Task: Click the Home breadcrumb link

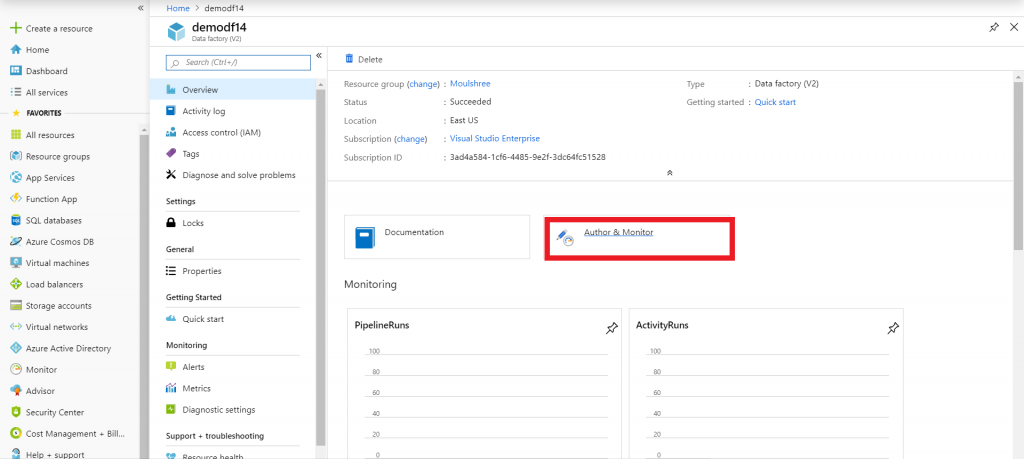Action: click(178, 8)
